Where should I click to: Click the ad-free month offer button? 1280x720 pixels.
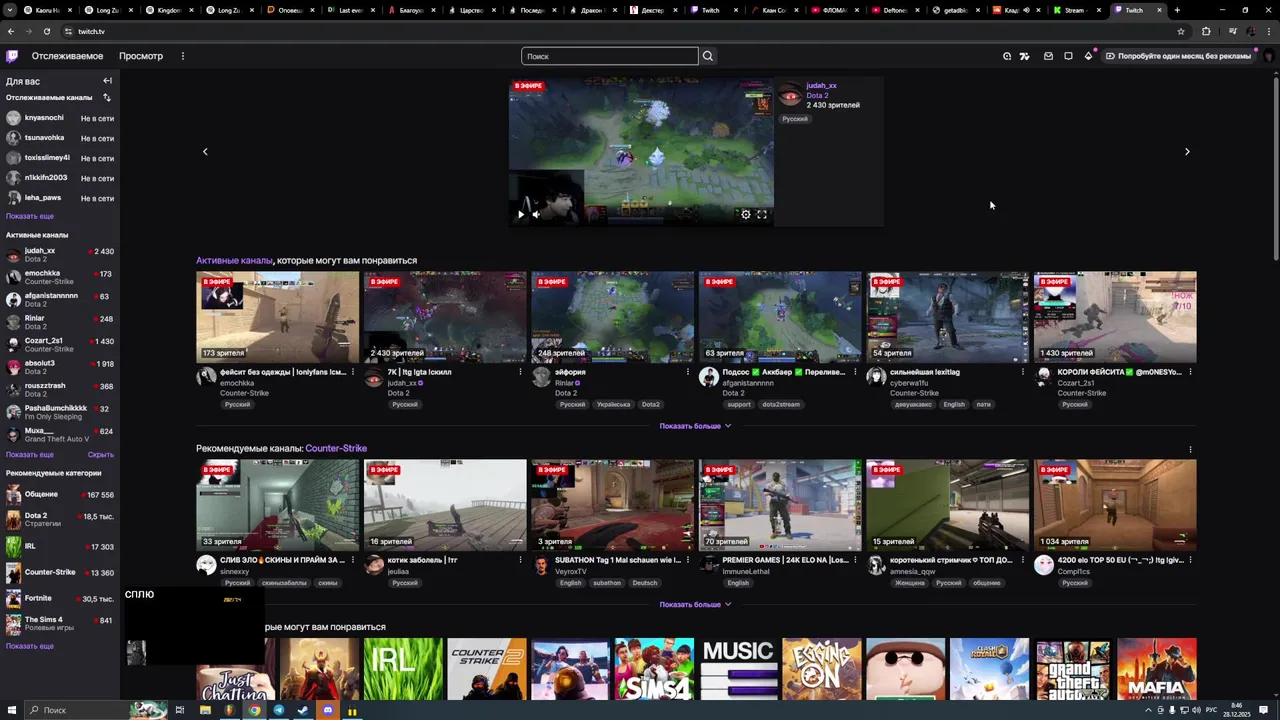point(1179,56)
